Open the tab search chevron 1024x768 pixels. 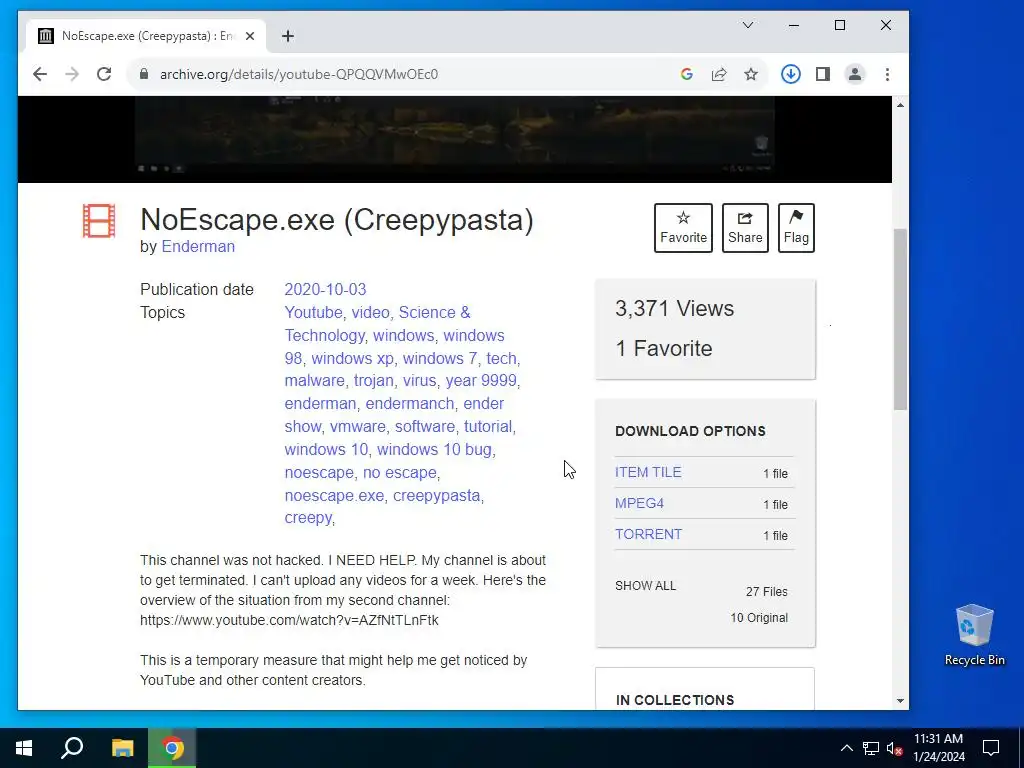tap(748, 25)
